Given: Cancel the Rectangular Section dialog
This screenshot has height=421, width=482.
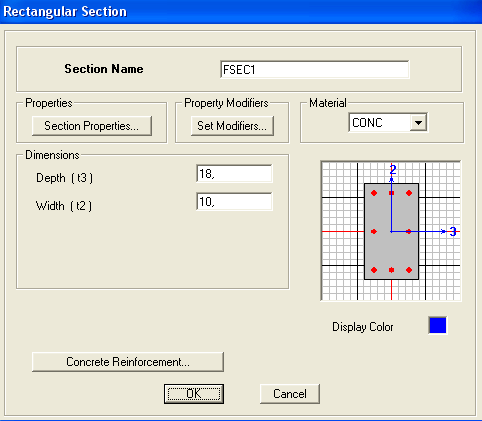Looking at the screenshot, I should pos(290,394).
